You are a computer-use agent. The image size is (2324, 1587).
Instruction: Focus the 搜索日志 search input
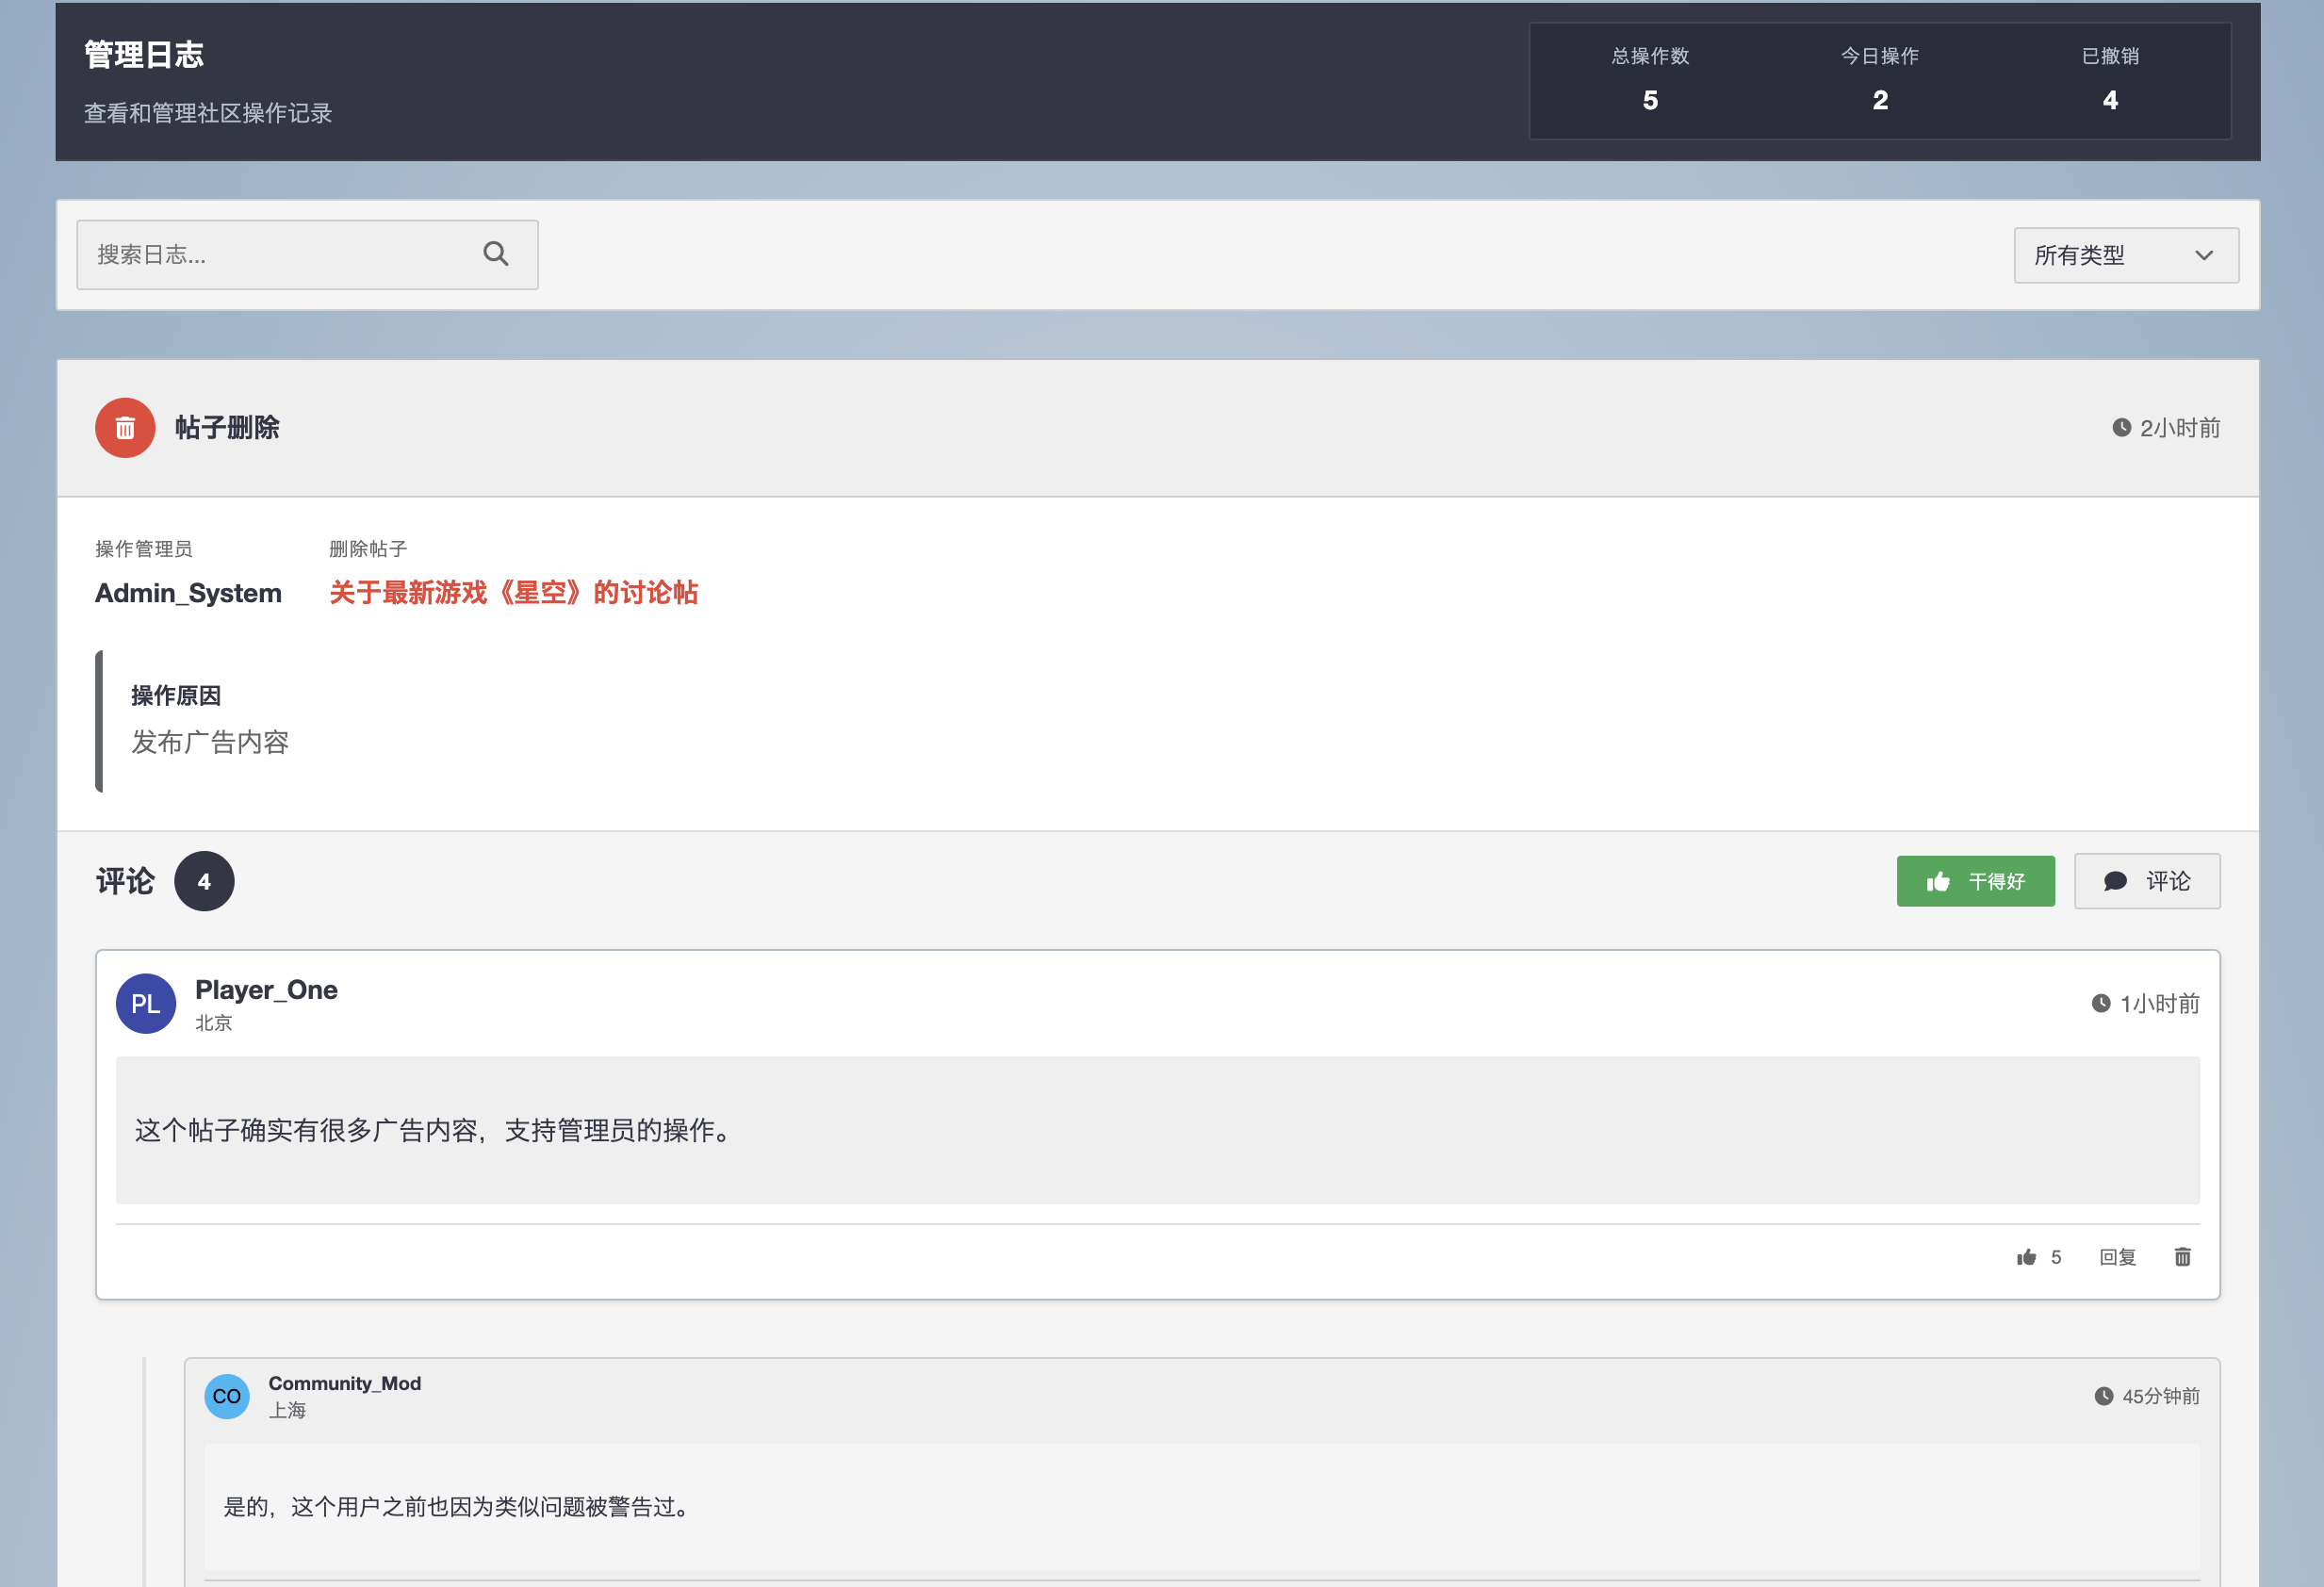[280, 255]
